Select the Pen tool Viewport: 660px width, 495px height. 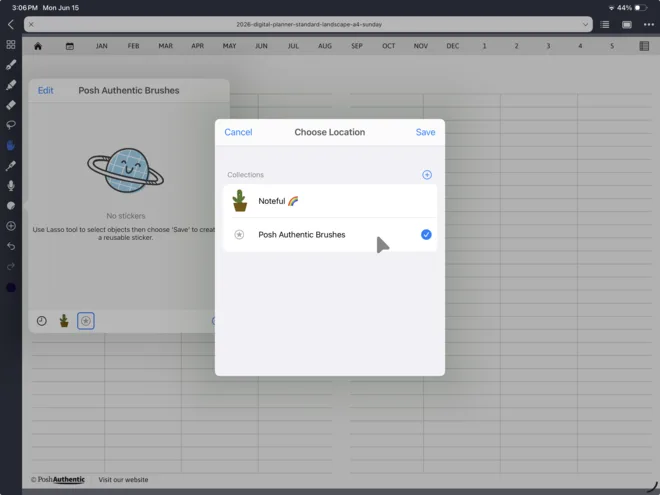(11, 65)
